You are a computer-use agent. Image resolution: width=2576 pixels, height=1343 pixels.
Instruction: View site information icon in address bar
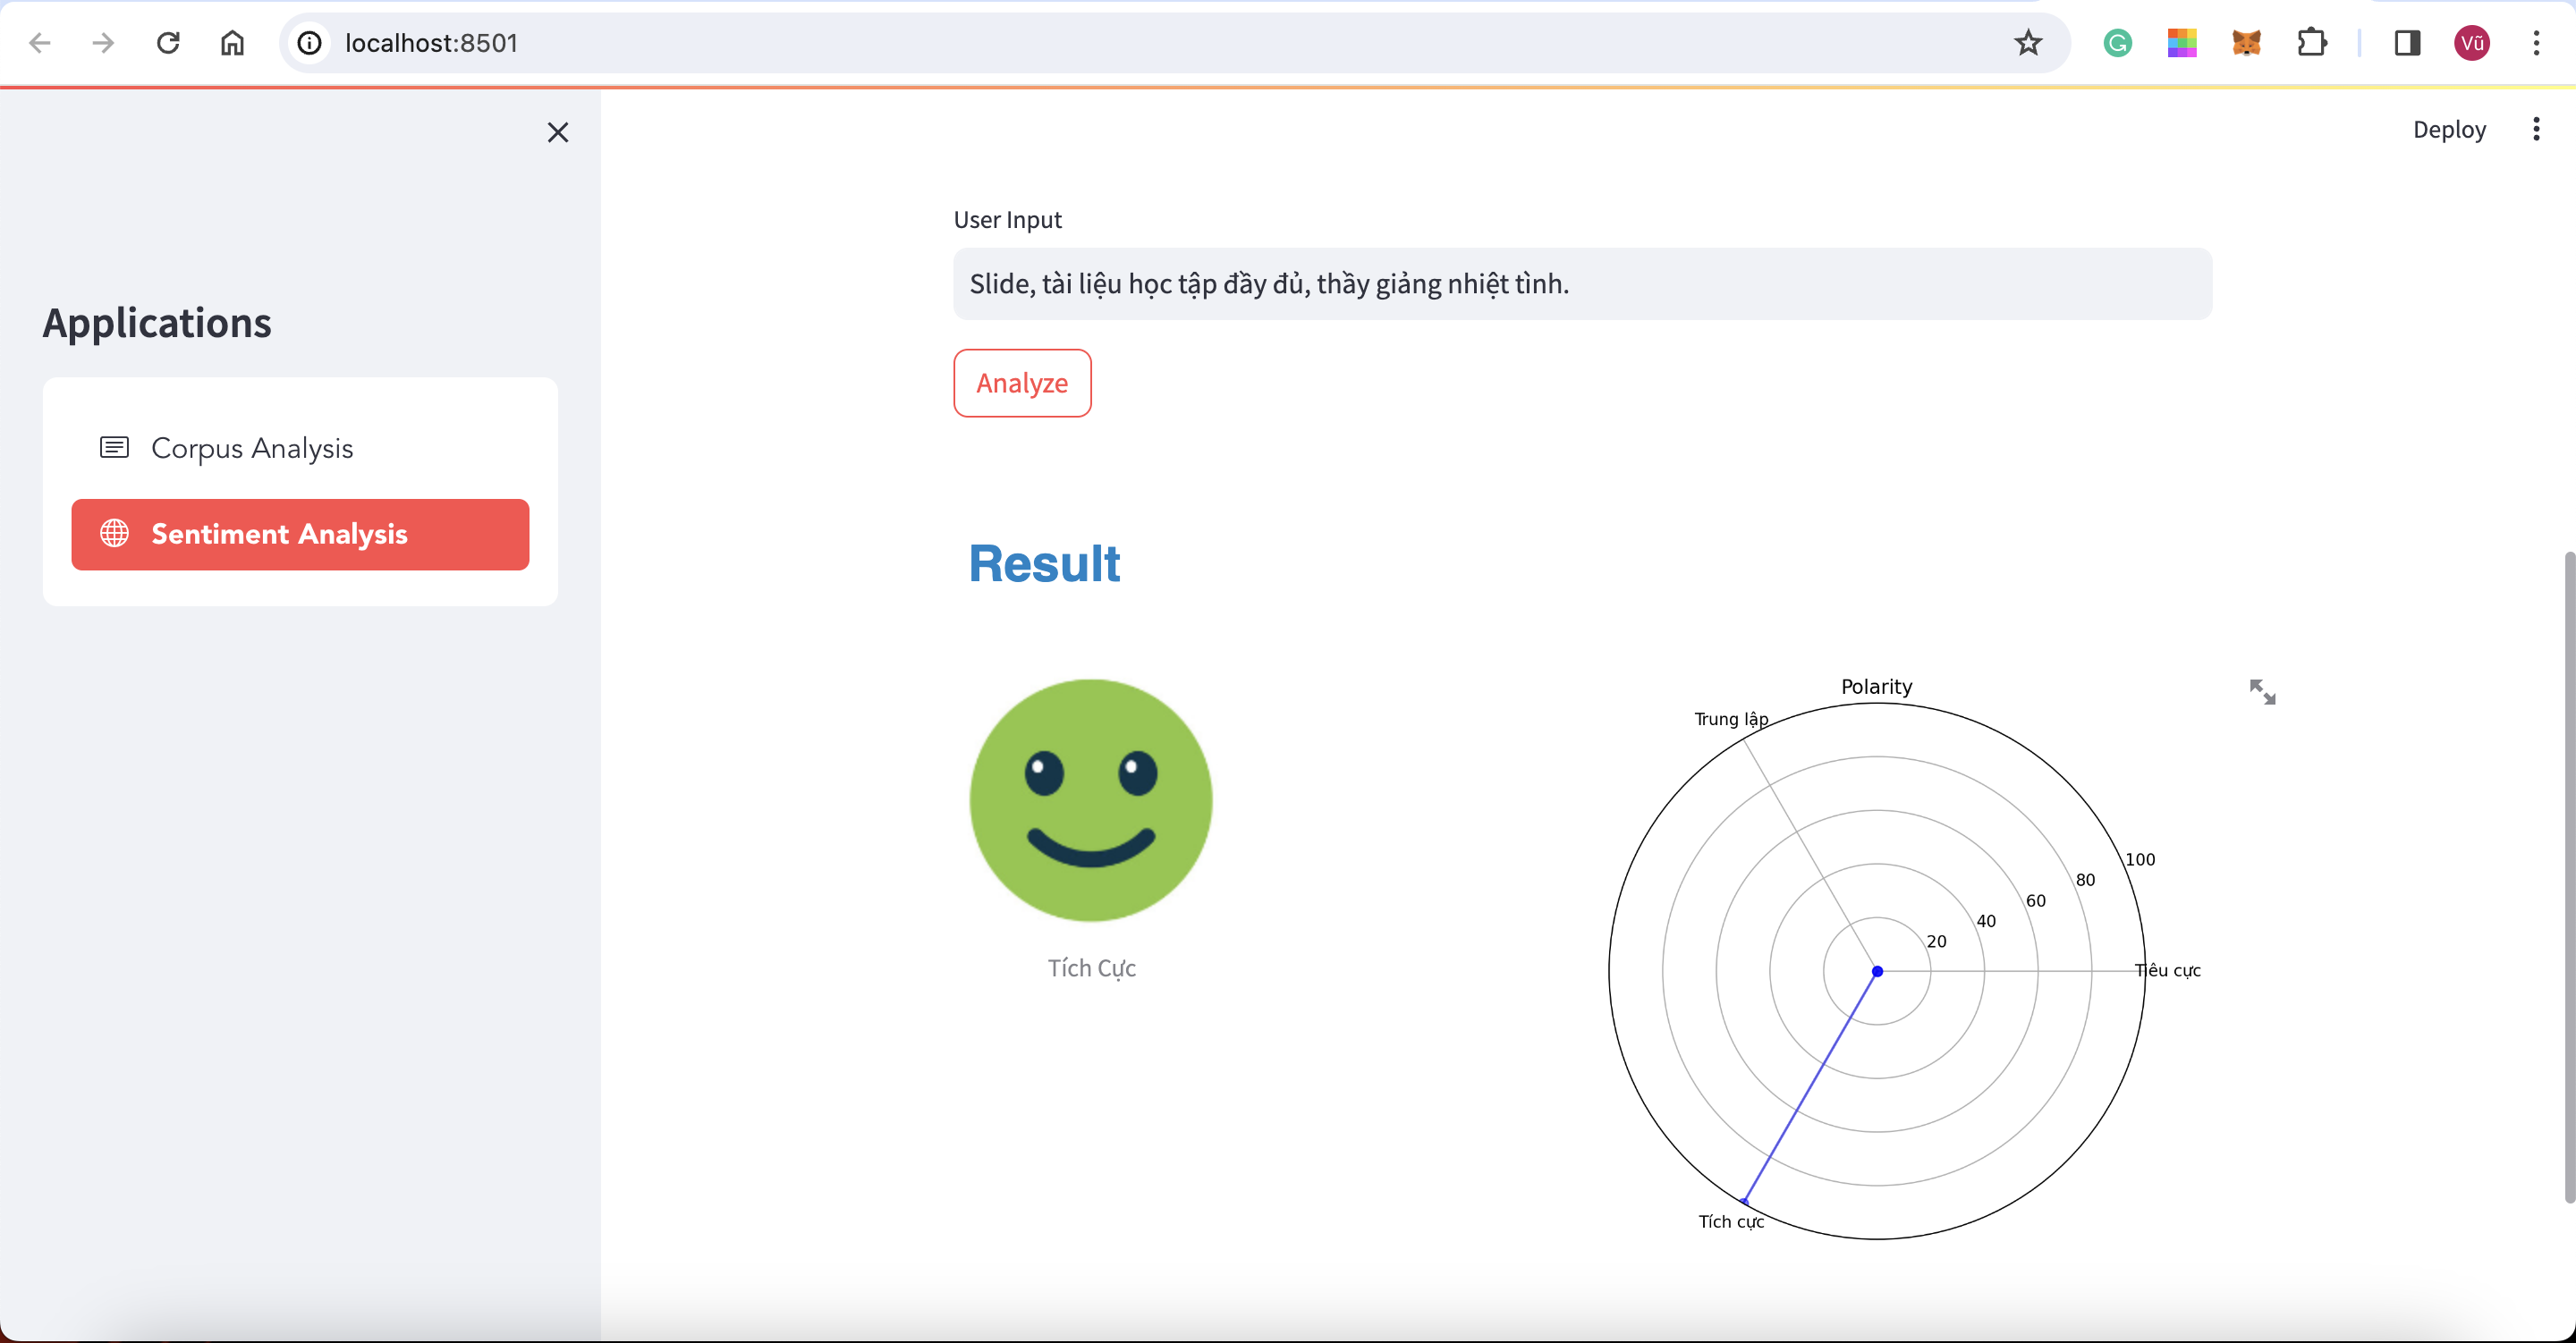pos(310,43)
